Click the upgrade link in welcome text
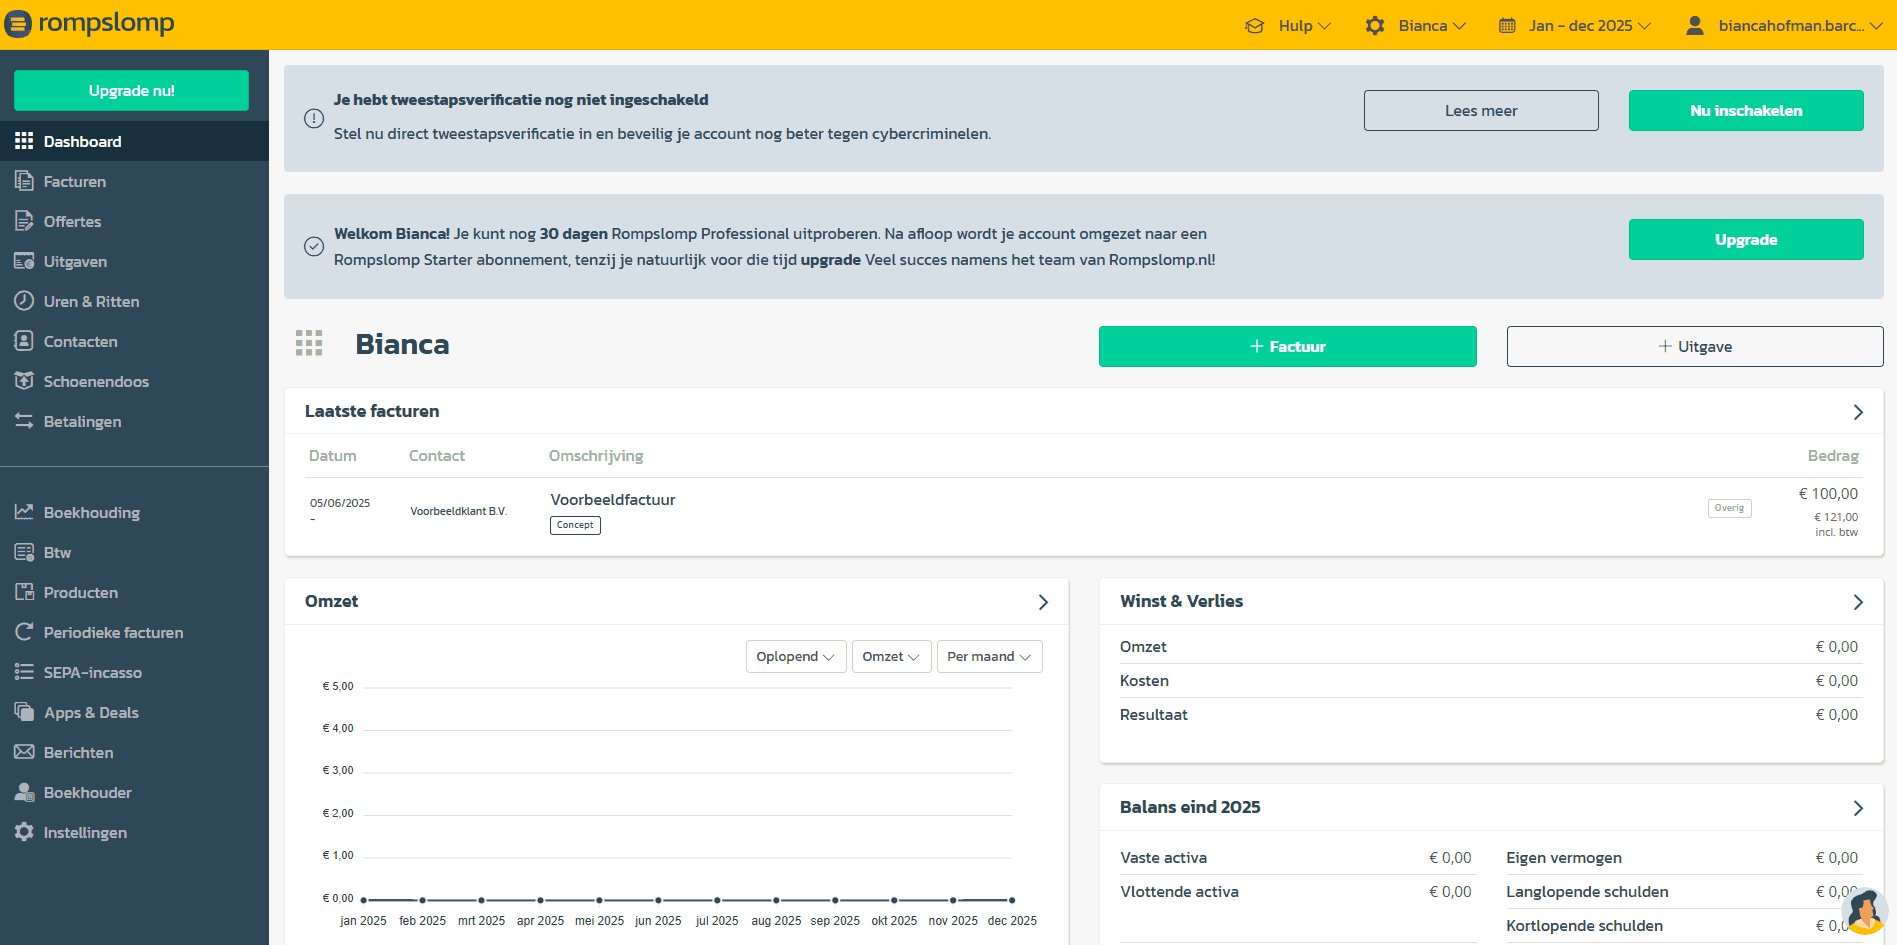Viewport: 1897px width, 945px height. [830, 260]
